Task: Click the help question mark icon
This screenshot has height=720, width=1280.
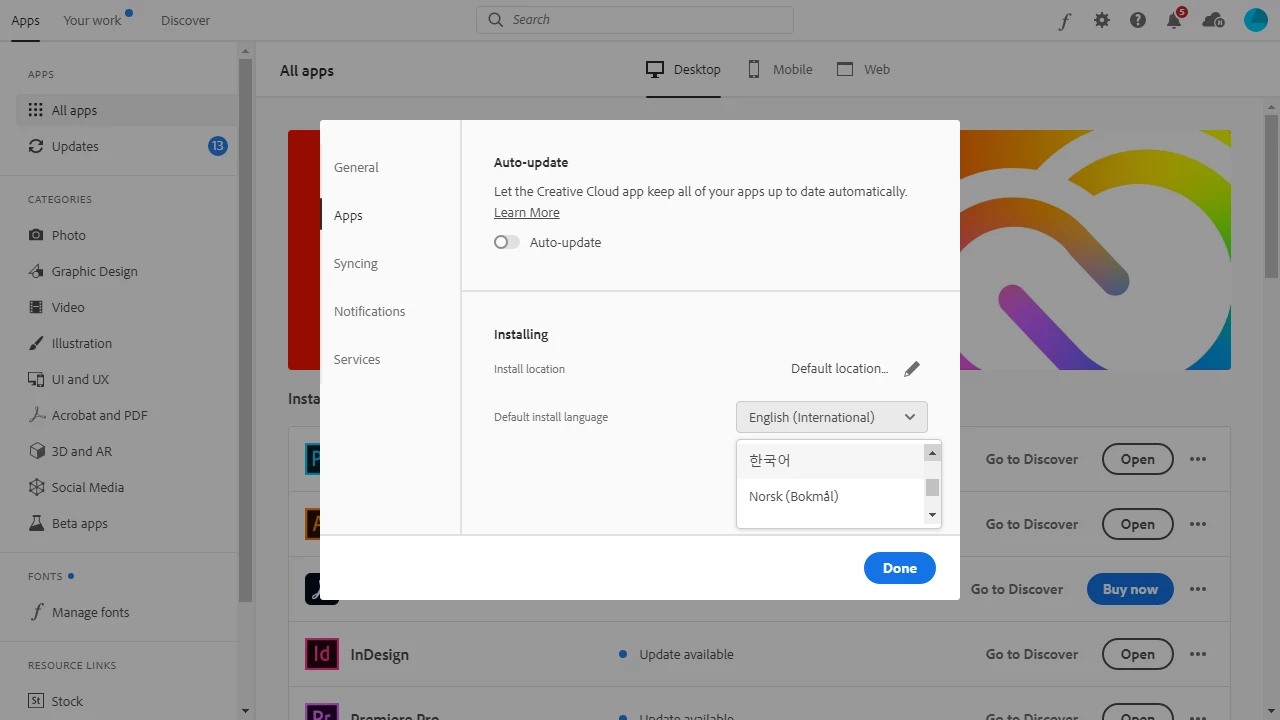Action: click(1138, 20)
